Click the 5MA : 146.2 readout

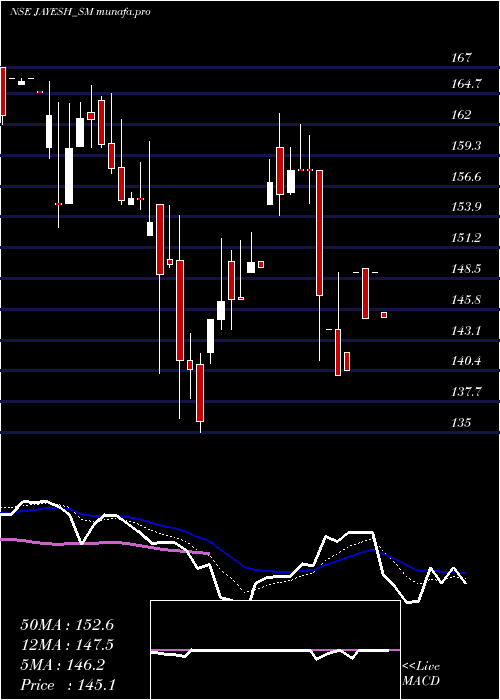click(62, 665)
